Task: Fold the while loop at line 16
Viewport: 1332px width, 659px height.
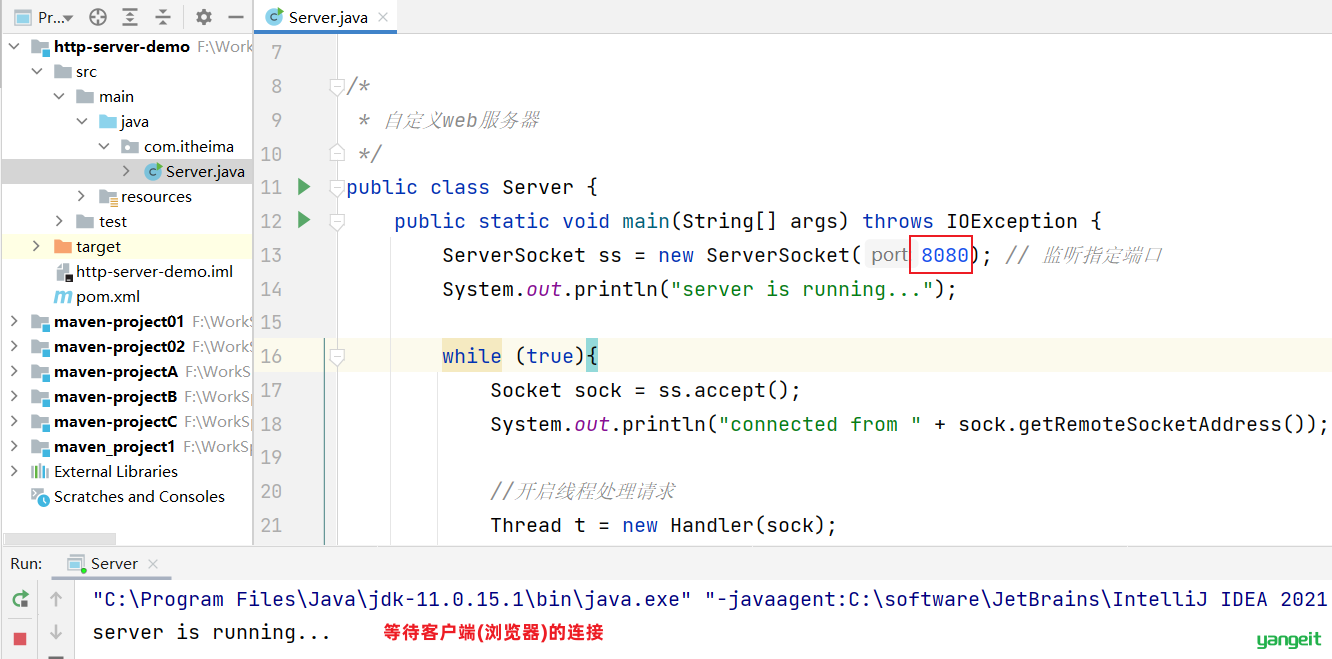Action: click(x=336, y=356)
